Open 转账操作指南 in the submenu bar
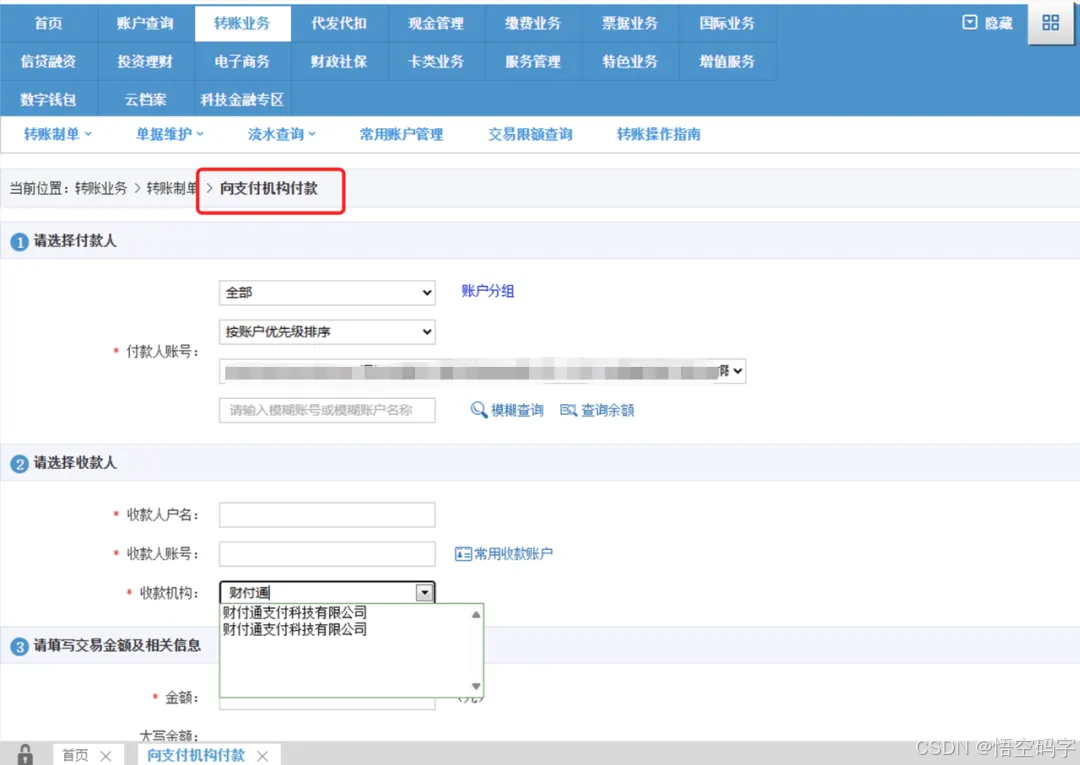Image resolution: width=1080 pixels, height=765 pixels. [659, 134]
